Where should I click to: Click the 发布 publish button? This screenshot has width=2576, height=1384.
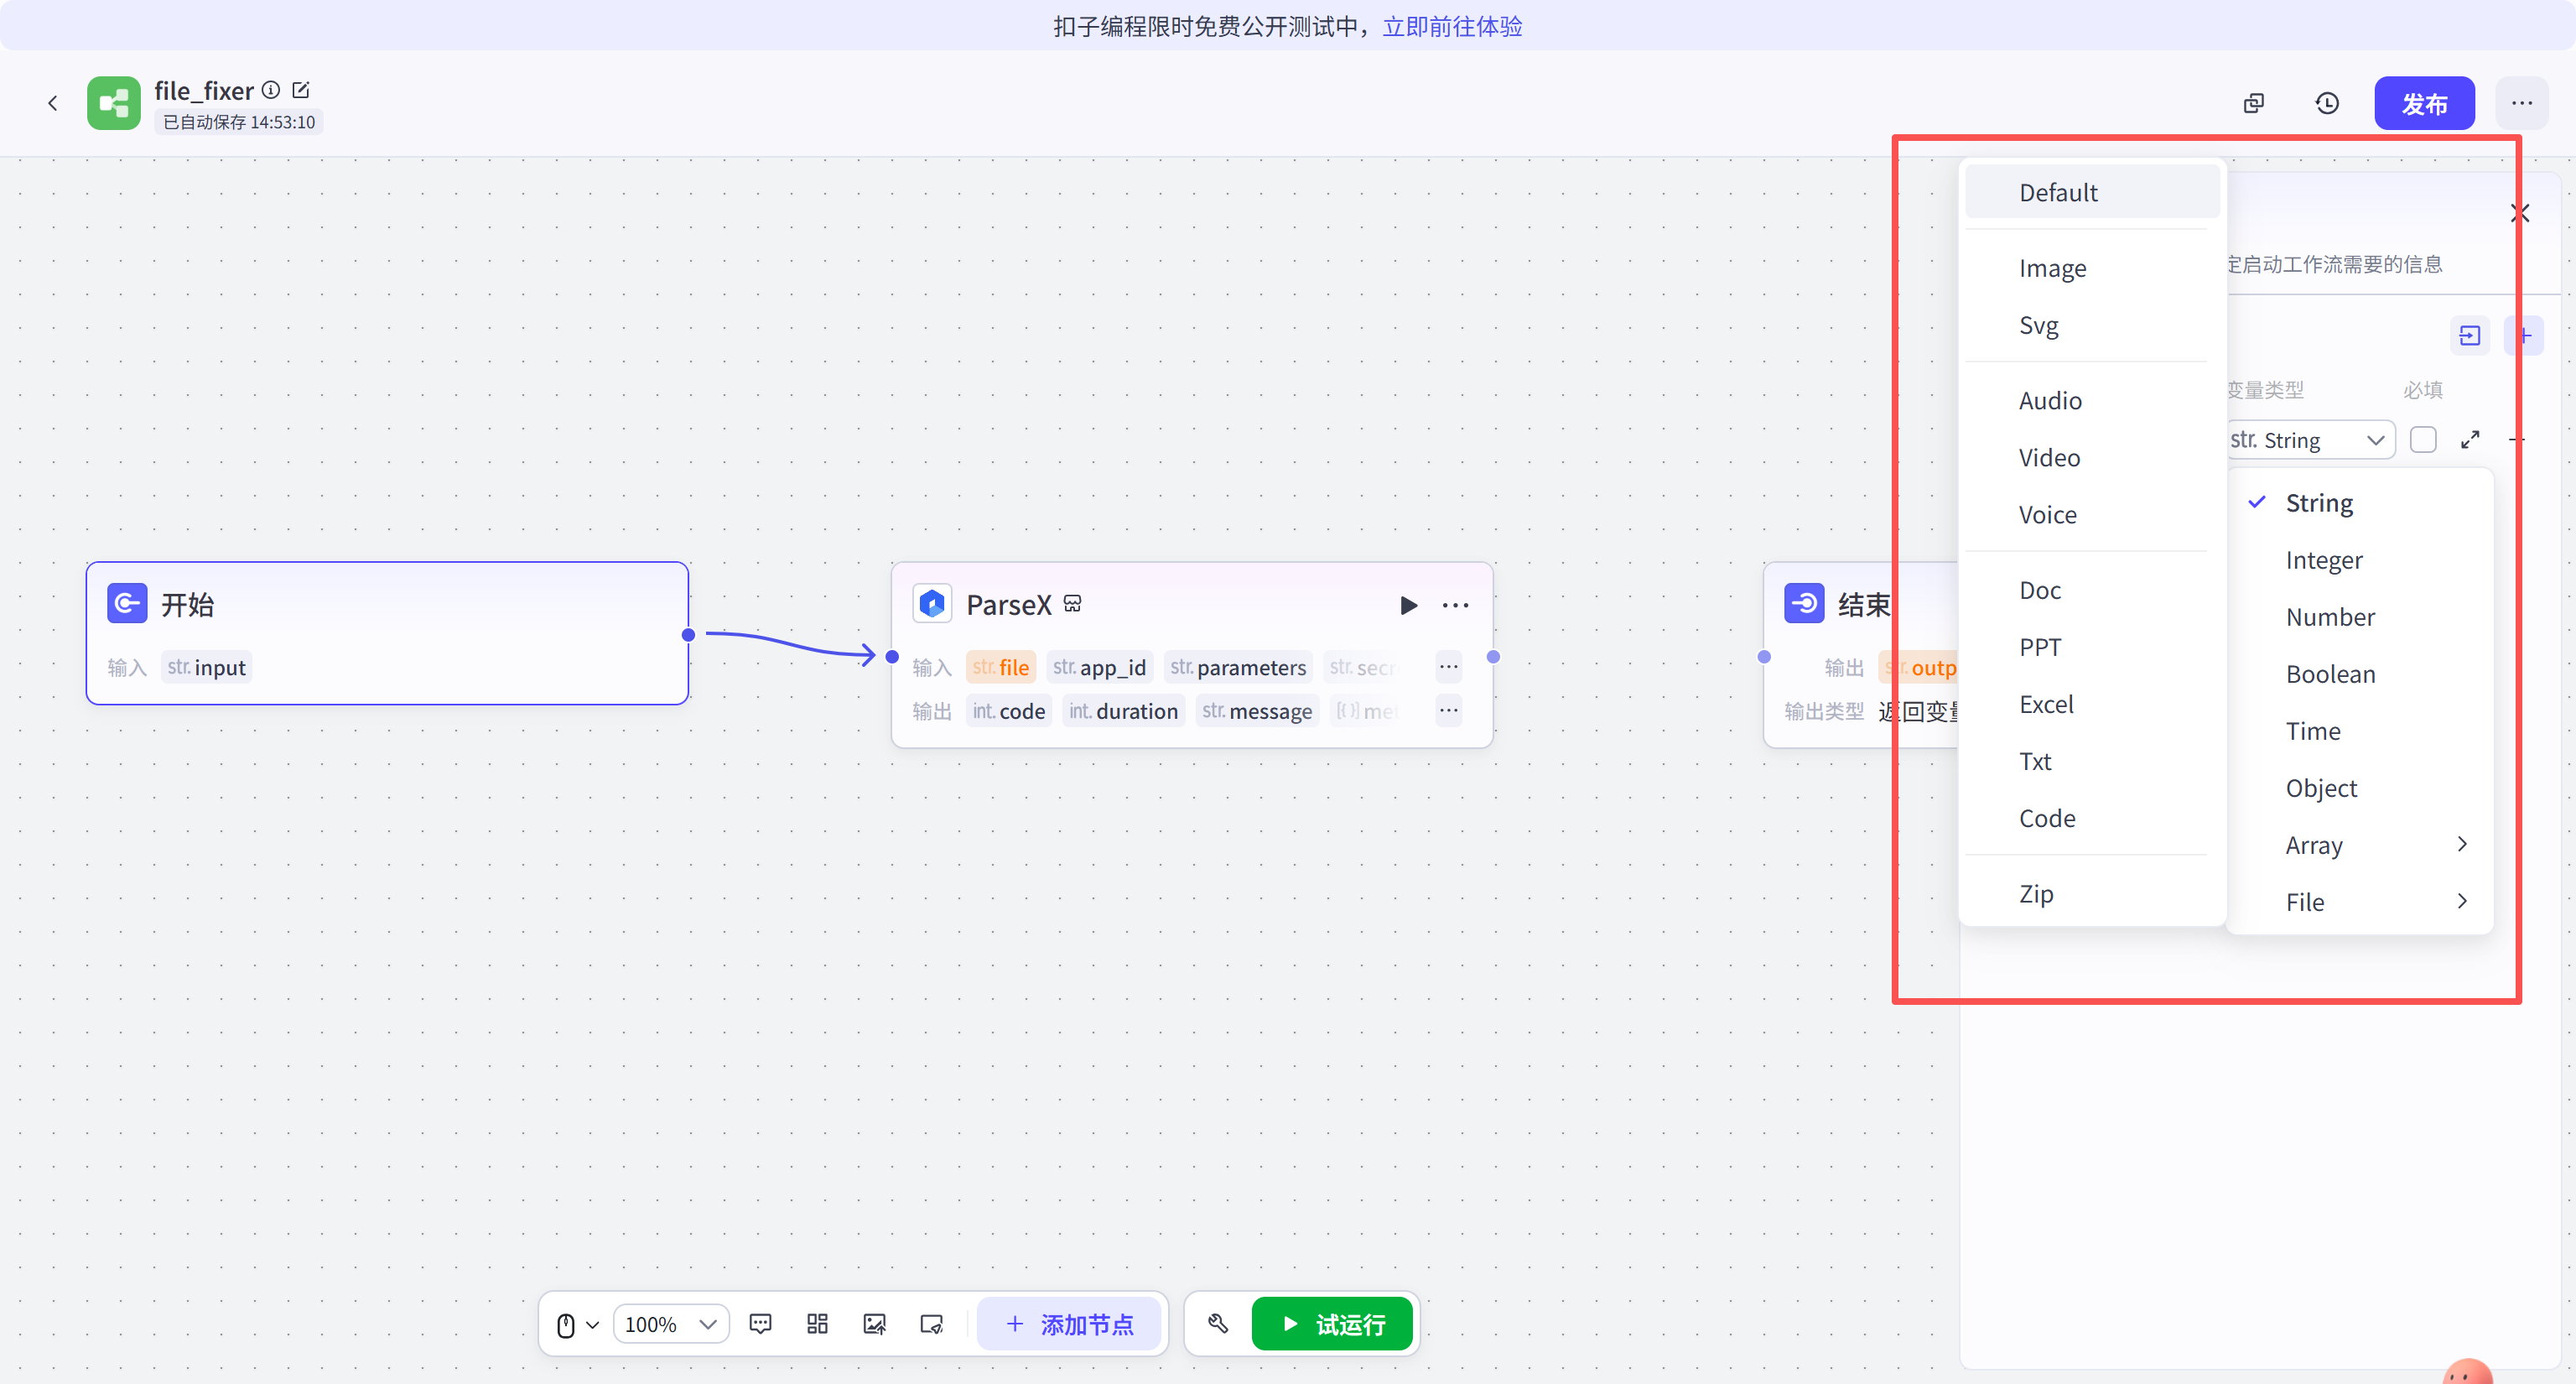(x=2423, y=103)
